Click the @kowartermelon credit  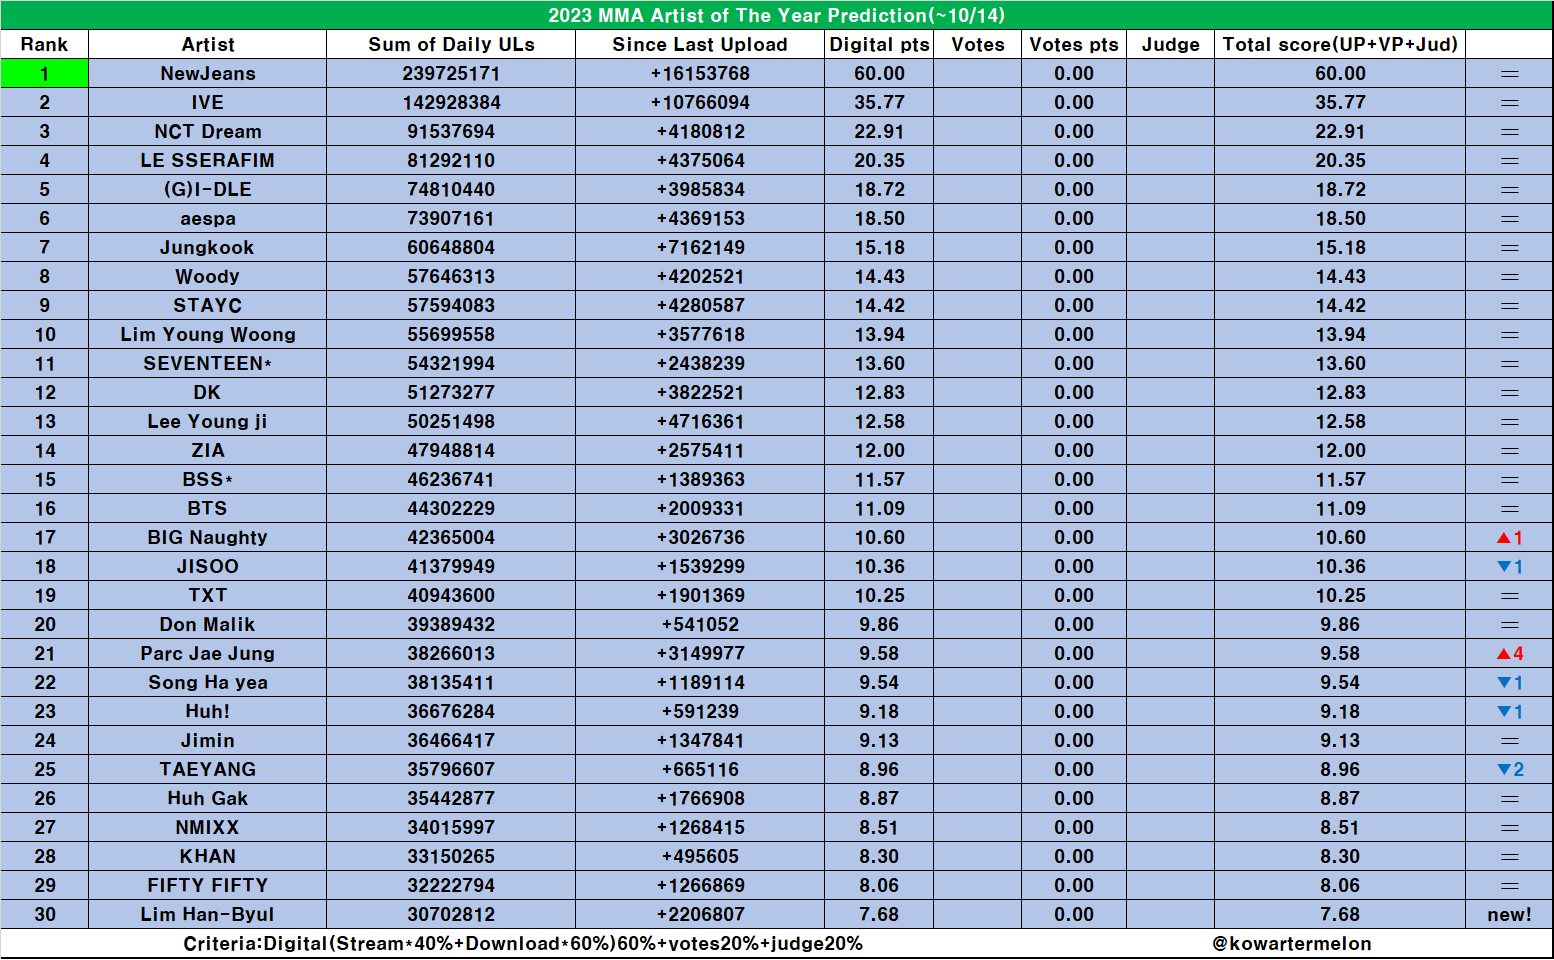click(x=1292, y=944)
